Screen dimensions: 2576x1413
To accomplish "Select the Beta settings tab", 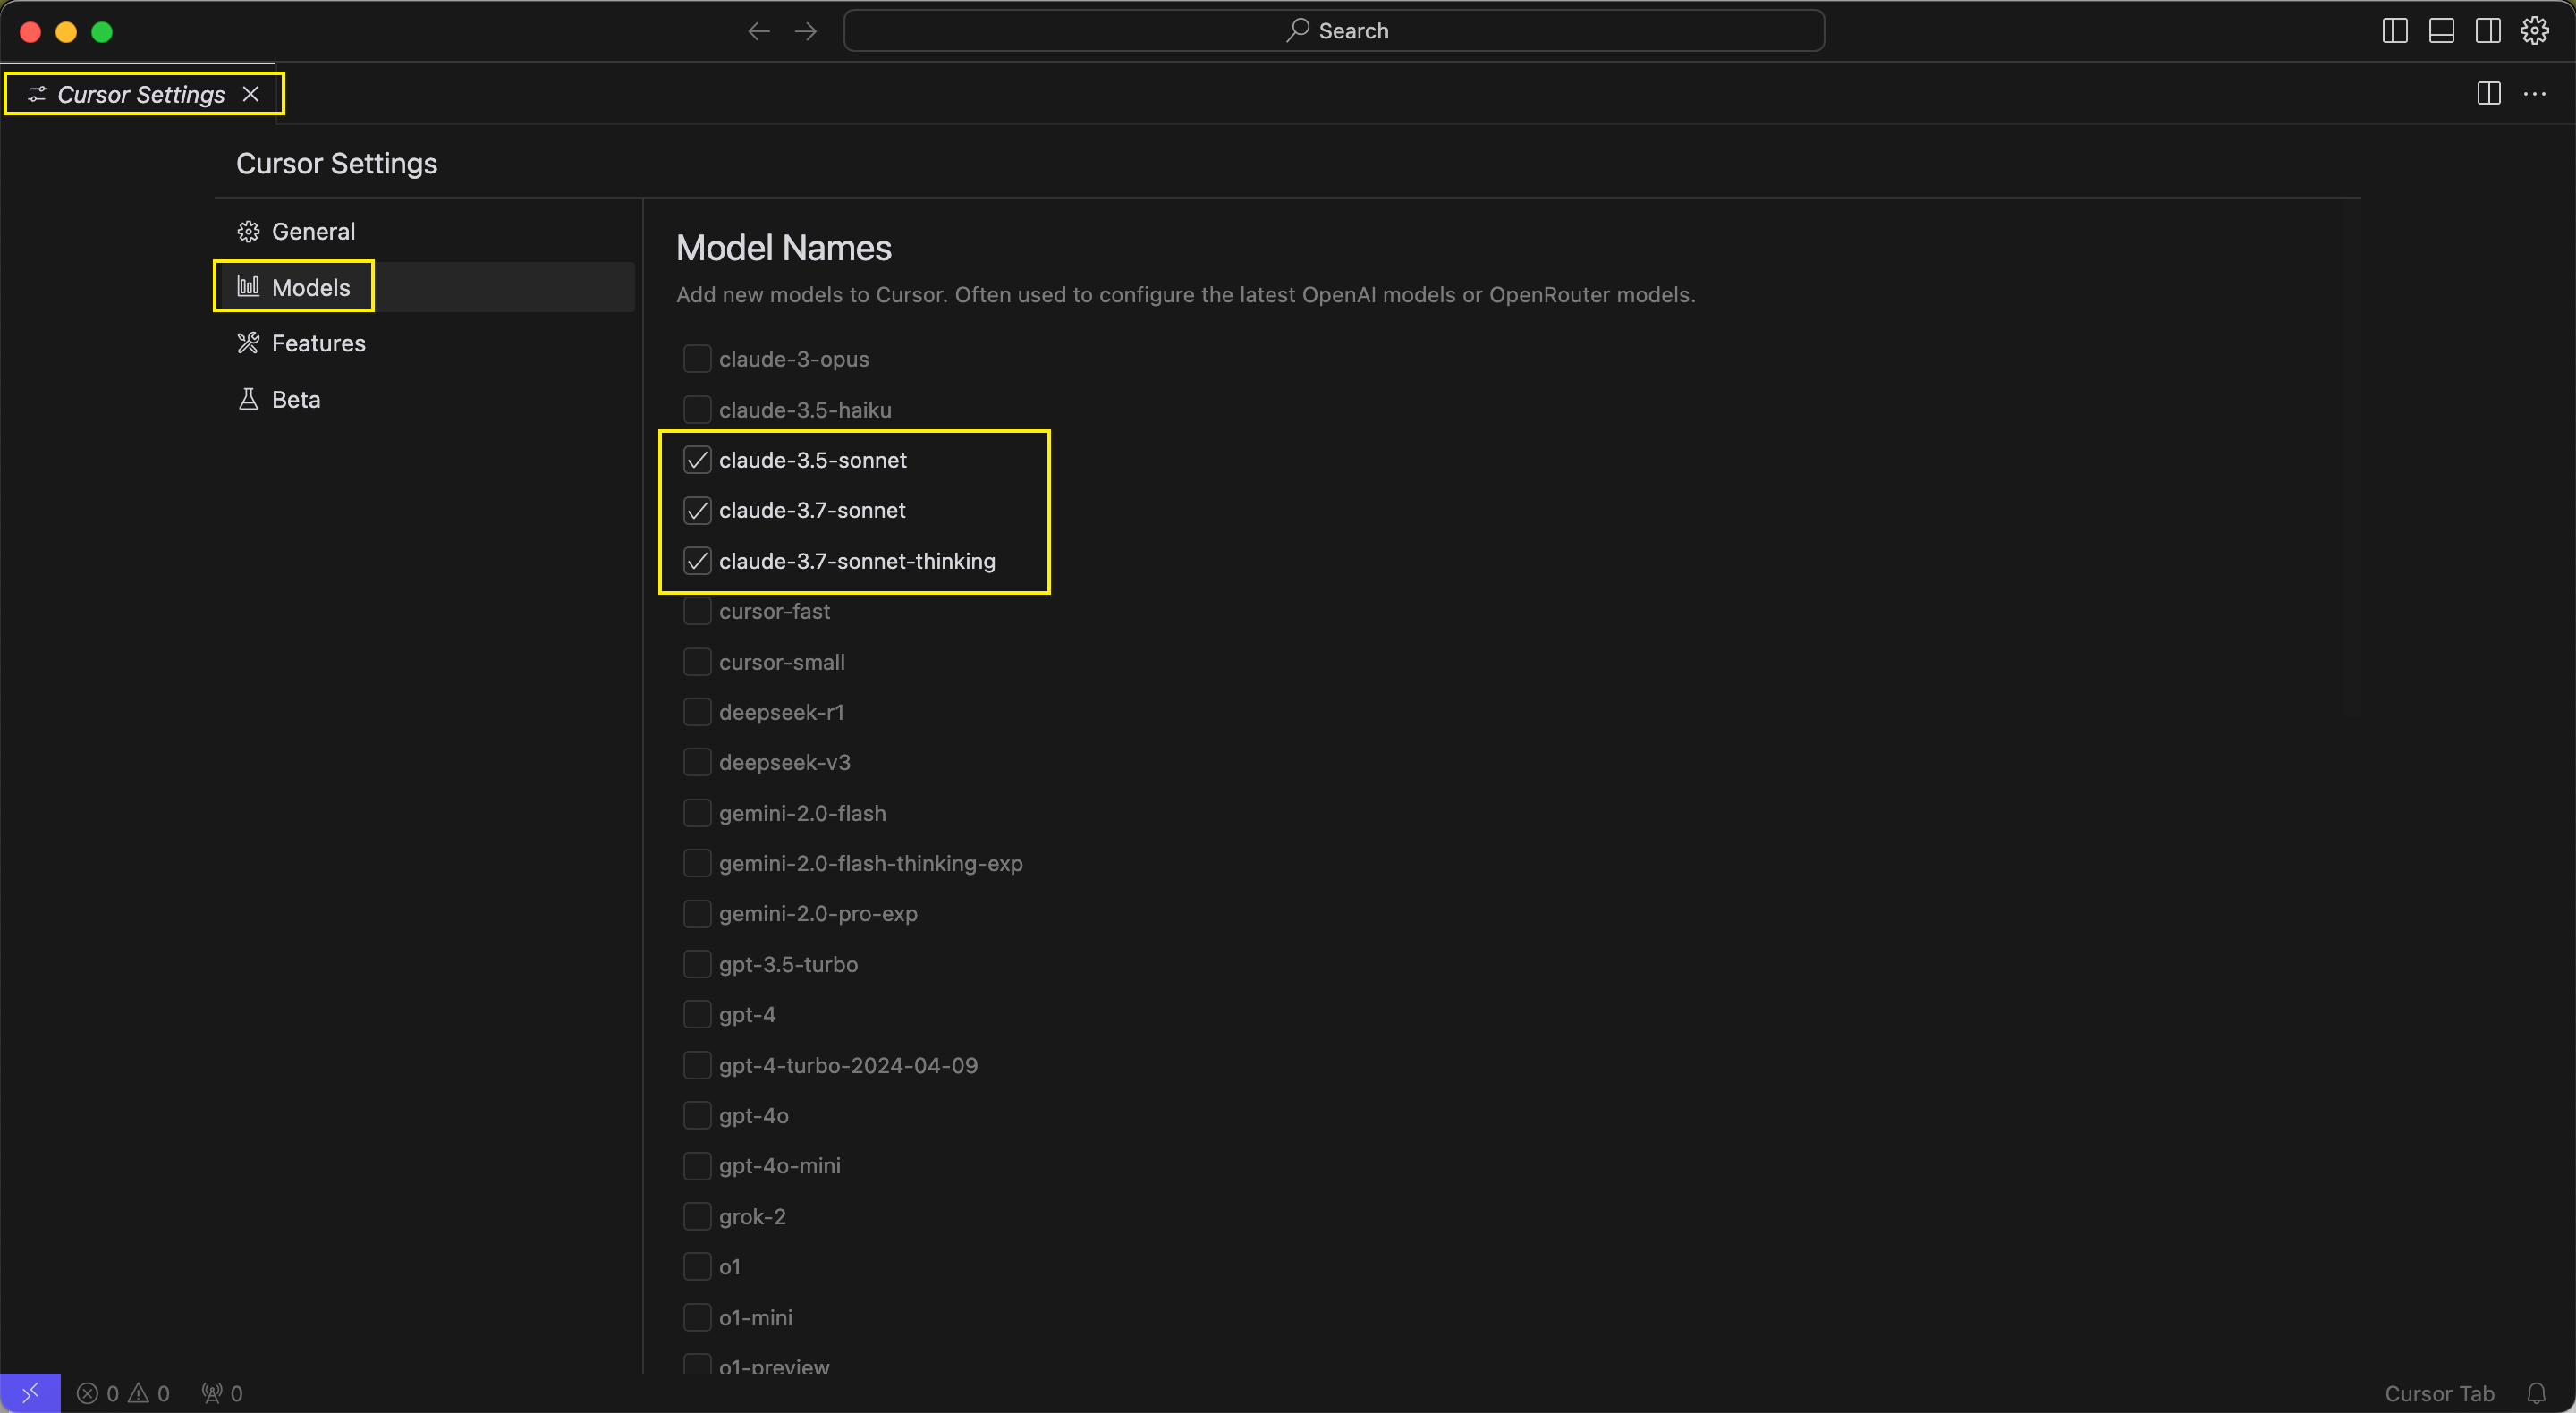I will click(296, 399).
